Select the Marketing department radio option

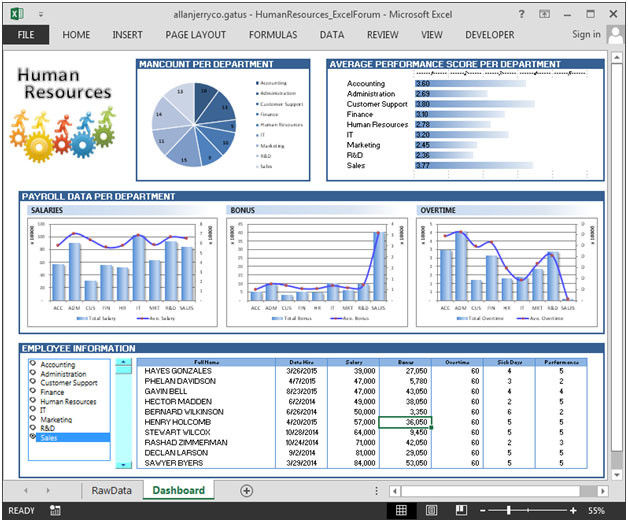tap(34, 419)
